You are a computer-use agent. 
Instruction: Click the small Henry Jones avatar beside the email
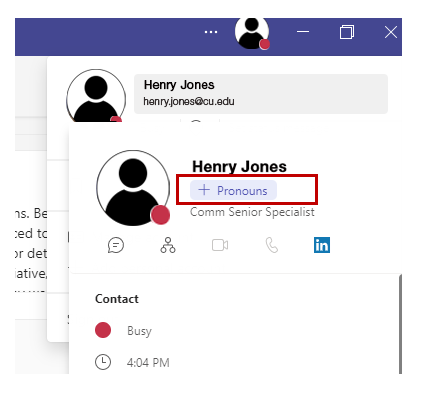(96, 96)
